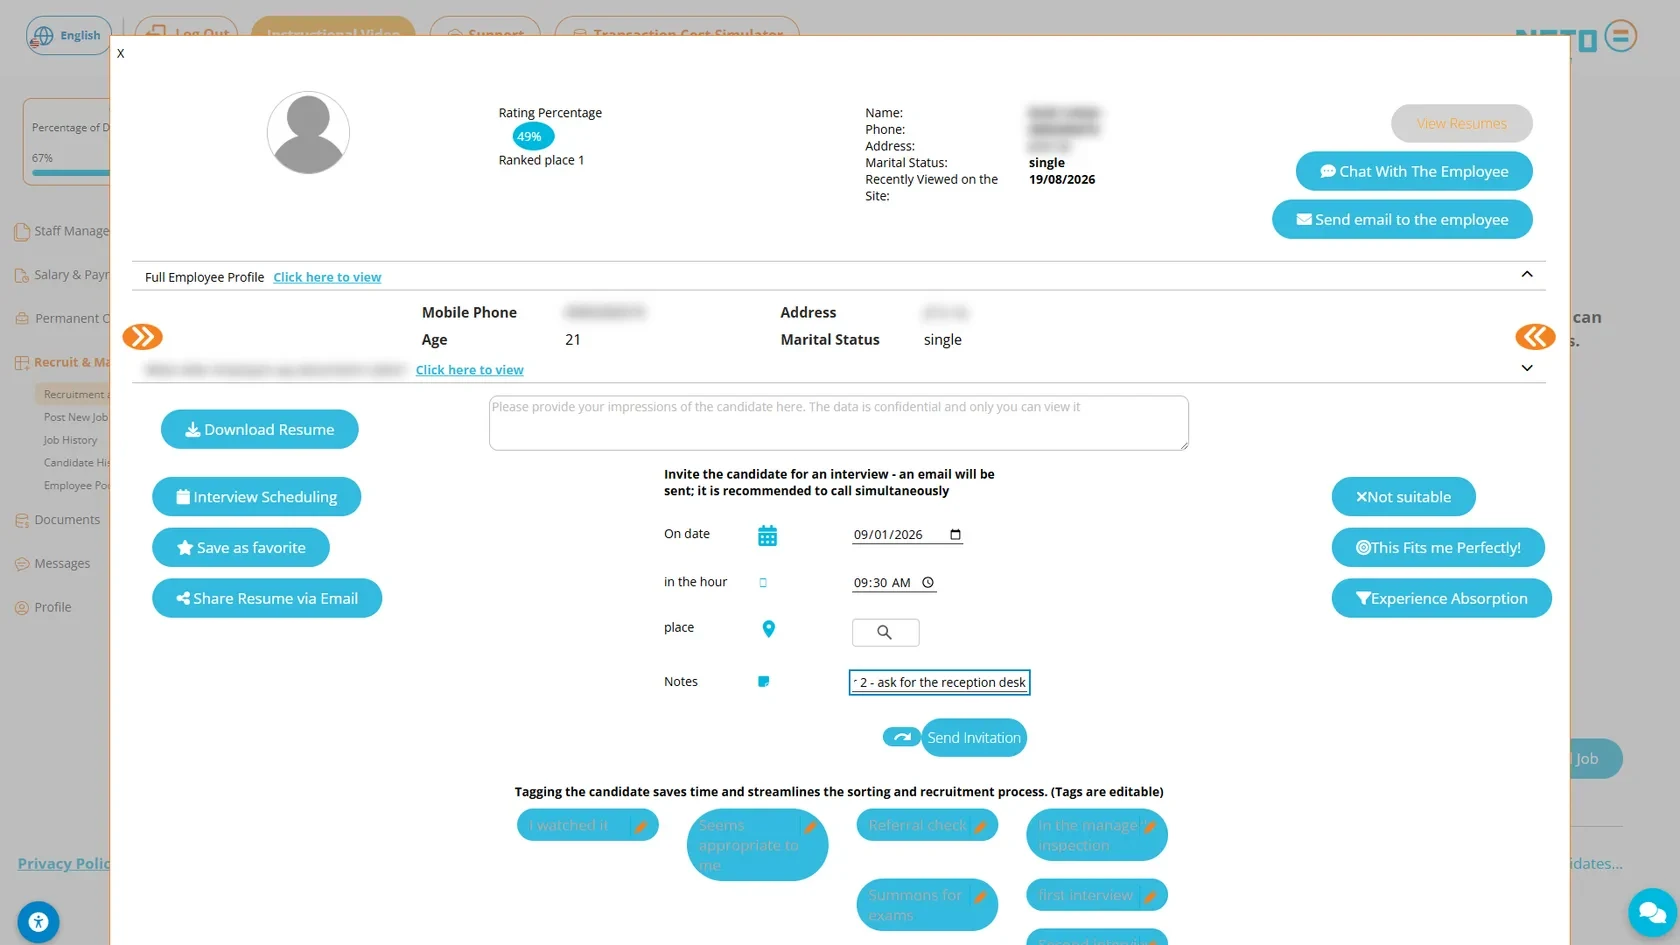Open the date picker in the date field
1680x945 pixels.
tap(955, 535)
